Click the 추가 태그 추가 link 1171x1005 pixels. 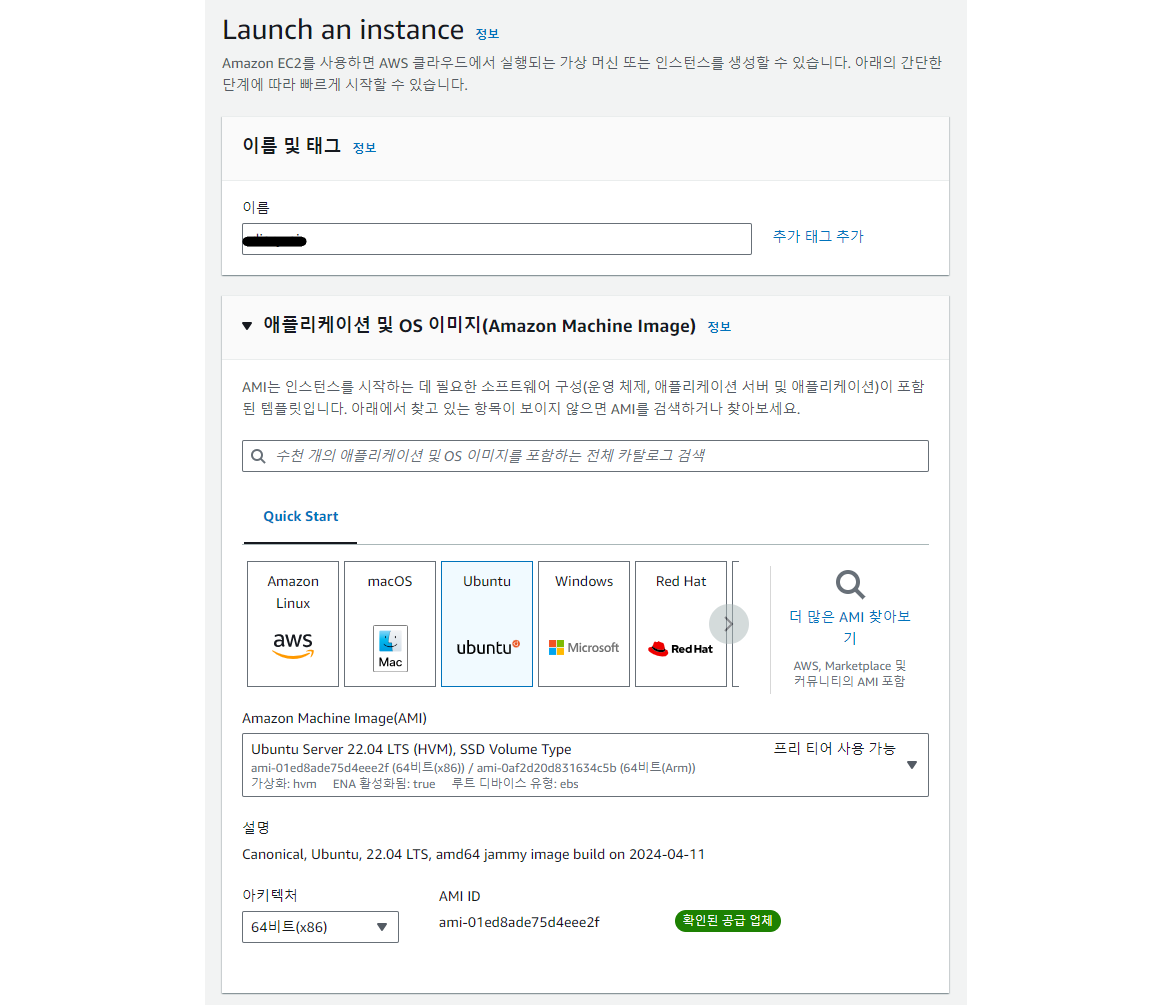818,237
